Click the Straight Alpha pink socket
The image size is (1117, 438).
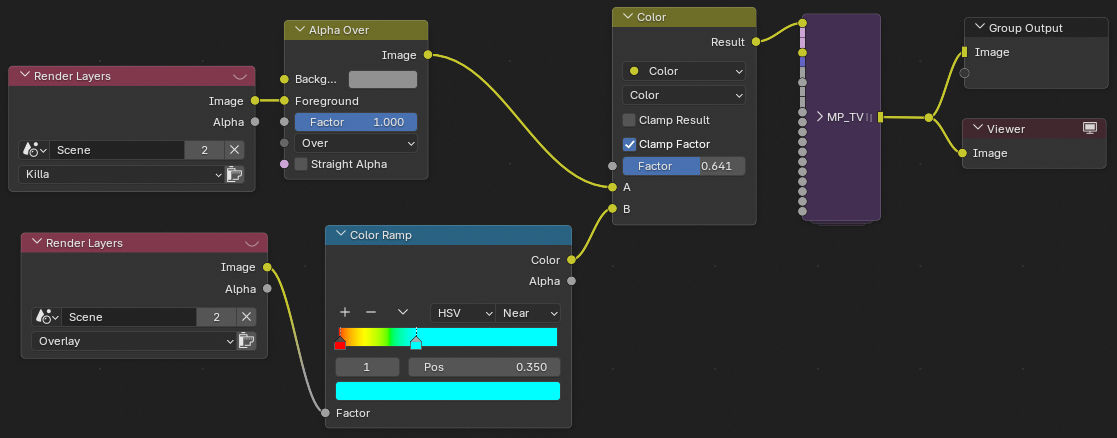coord(284,165)
